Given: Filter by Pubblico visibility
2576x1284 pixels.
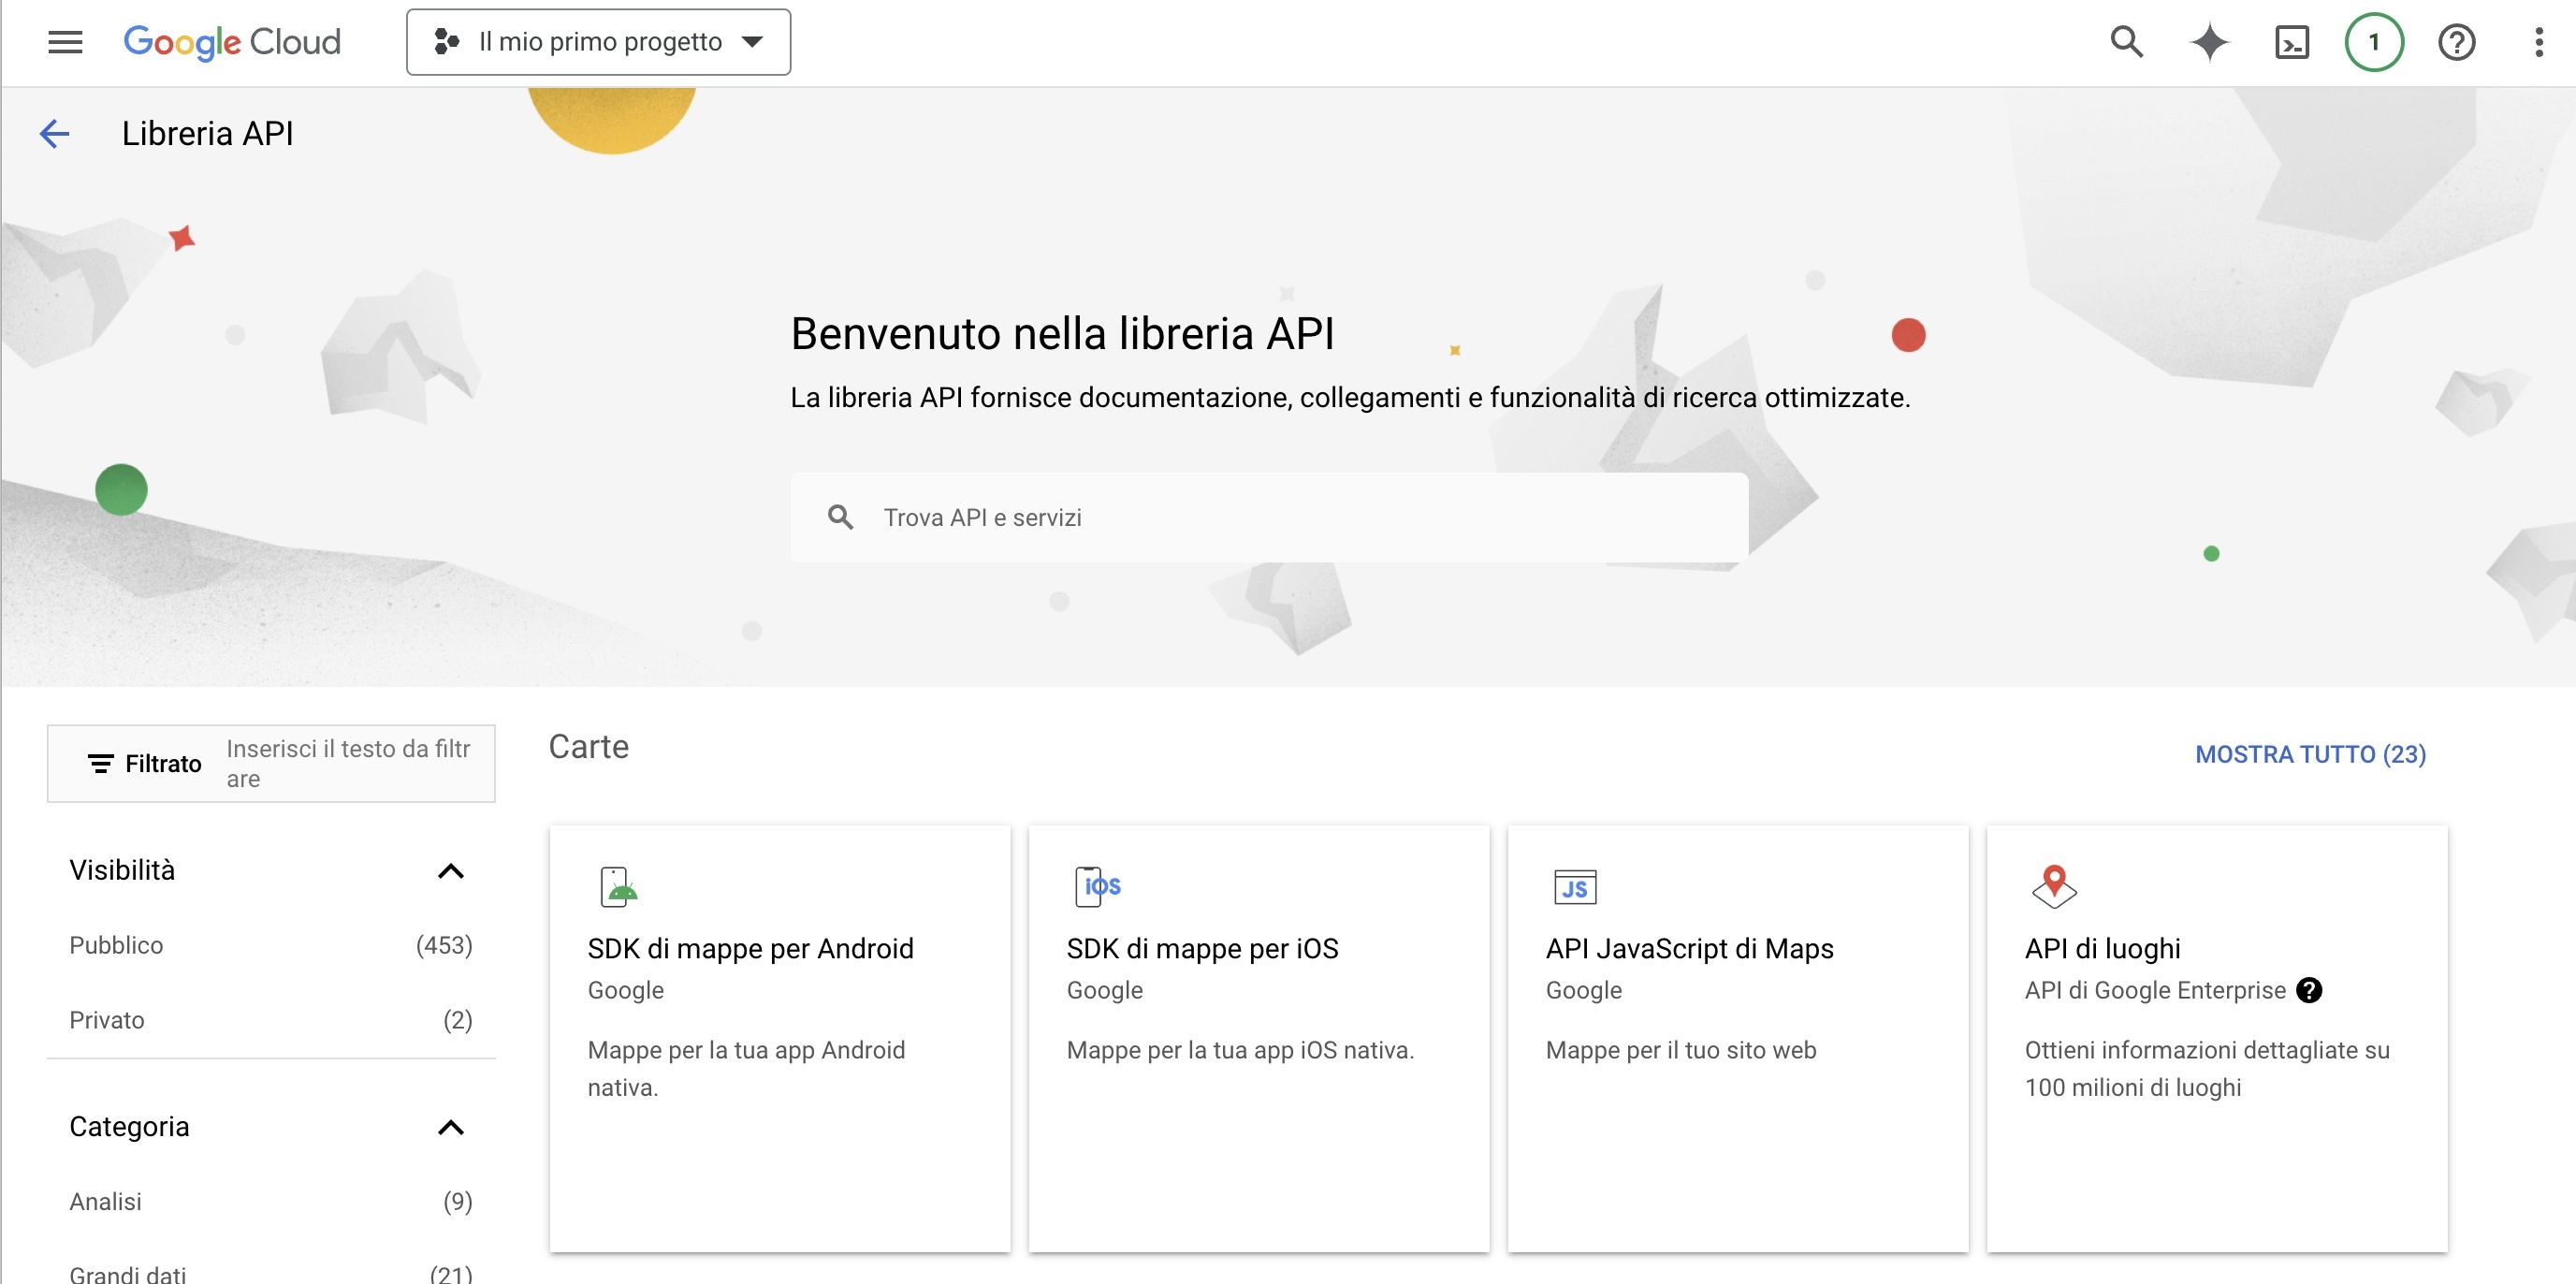Looking at the screenshot, I should 115,944.
